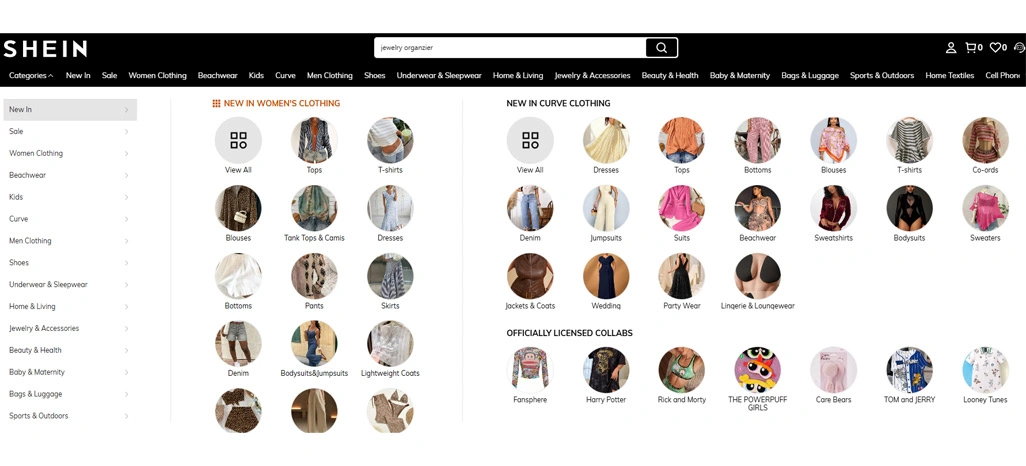The width and height of the screenshot is (1026, 466).
Task: Open Baby & Maternity tab in top nav
Action: pyautogui.click(x=739, y=75)
